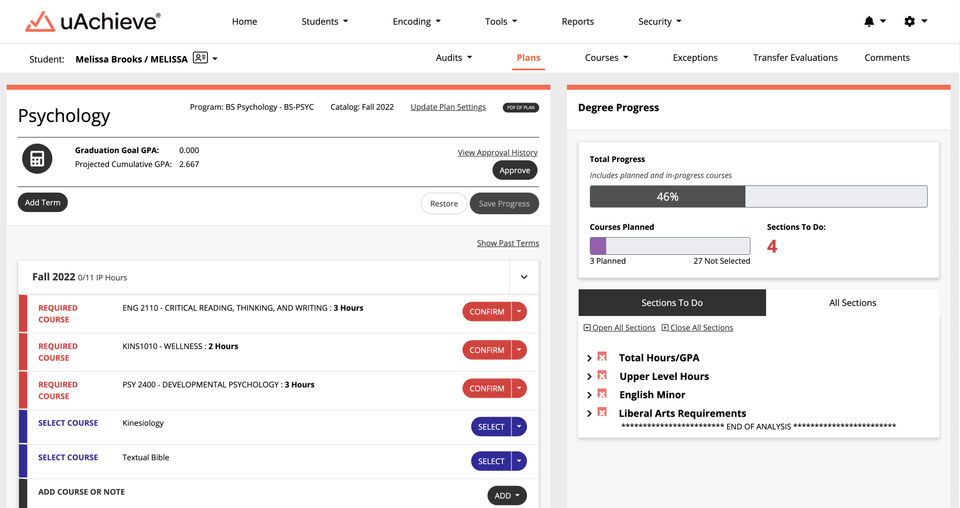The height and width of the screenshot is (508, 960).
Task: Go to the Home page
Action: 244,21
